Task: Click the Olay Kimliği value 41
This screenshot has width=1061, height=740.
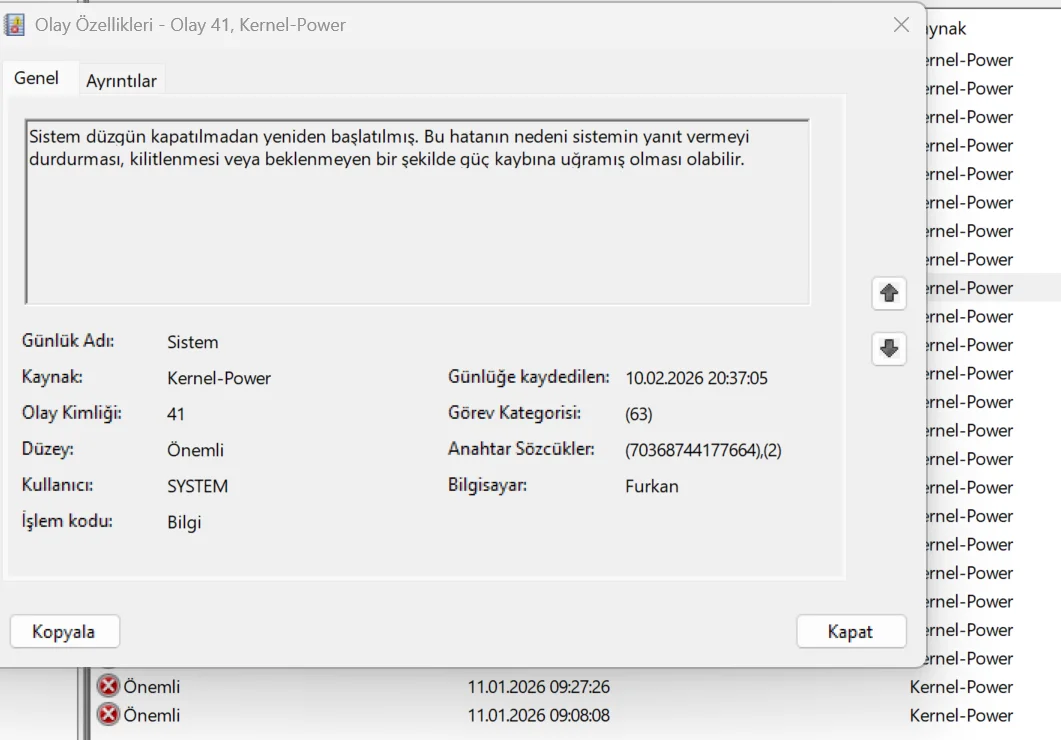Action: [176, 414]
